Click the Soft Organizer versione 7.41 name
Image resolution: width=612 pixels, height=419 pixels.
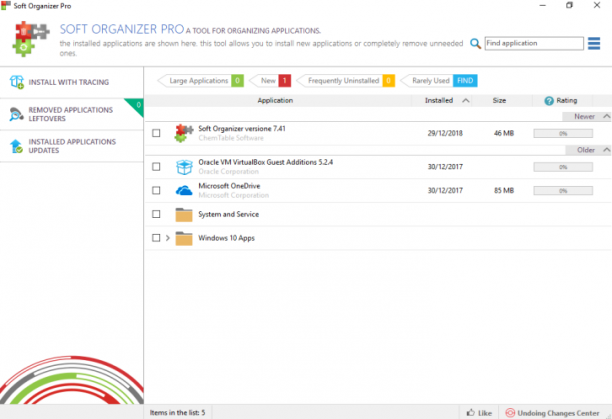pos(242,129)
